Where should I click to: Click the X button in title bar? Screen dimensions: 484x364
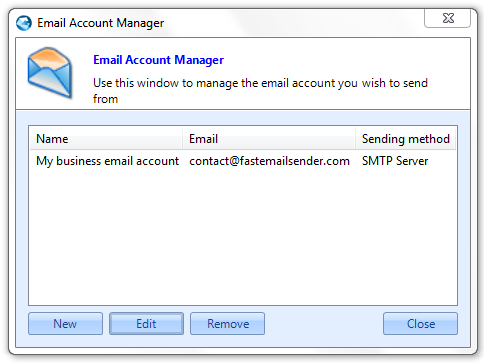pyautogui.click(x=447, y=18)
